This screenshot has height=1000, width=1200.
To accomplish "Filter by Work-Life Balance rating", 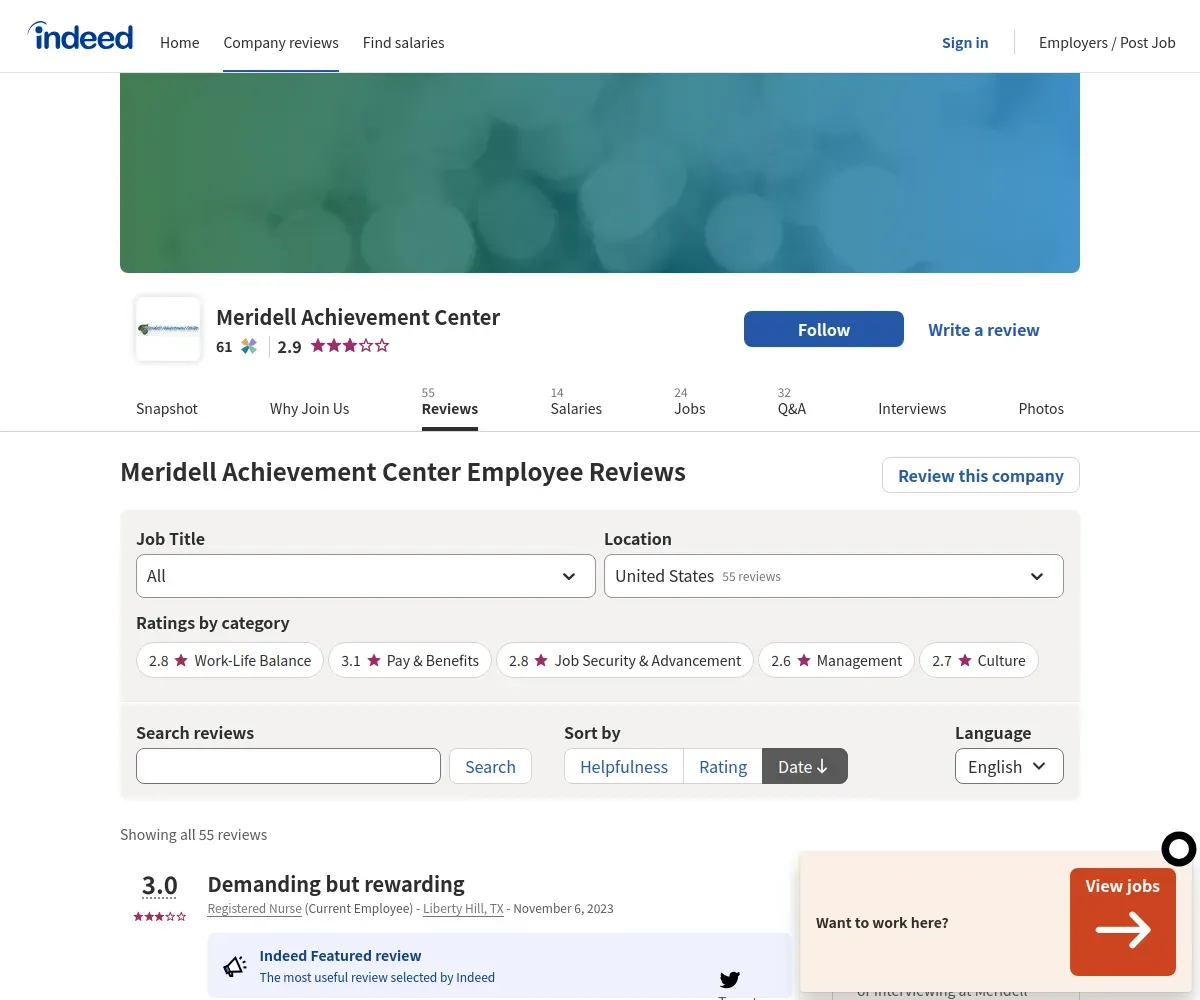I will 230,660.
